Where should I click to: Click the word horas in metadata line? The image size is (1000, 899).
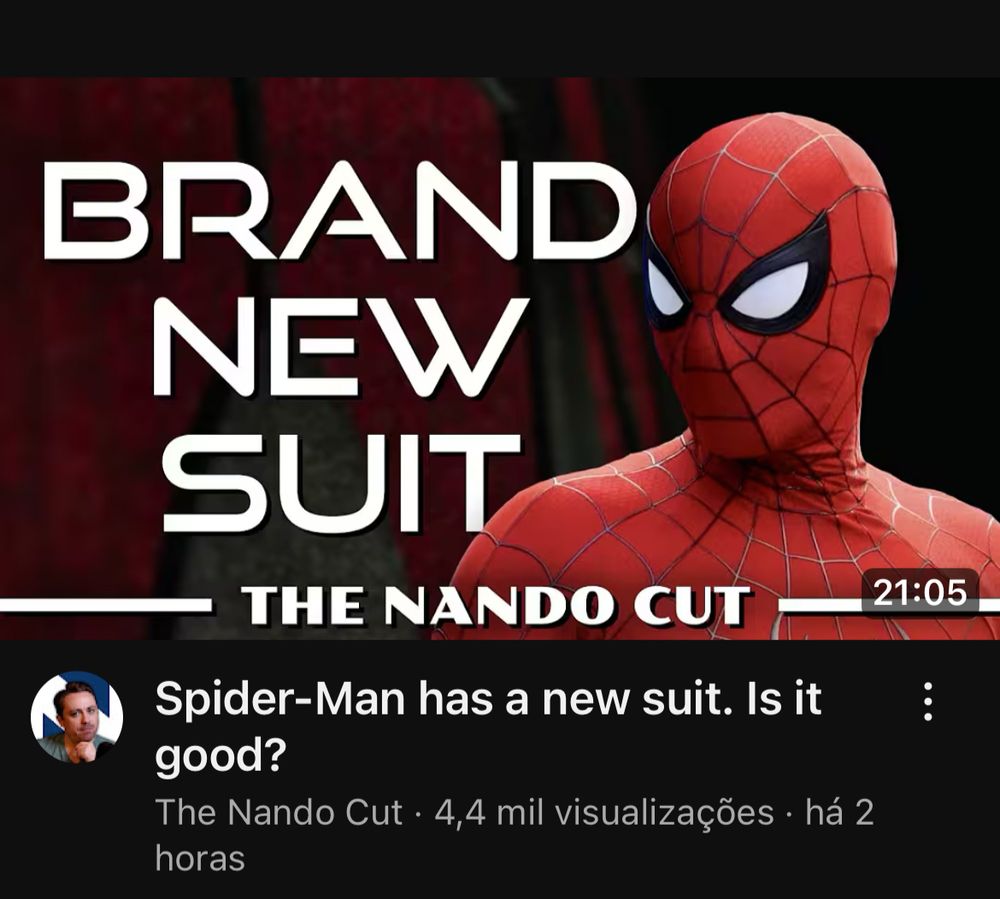click(200, 858)
